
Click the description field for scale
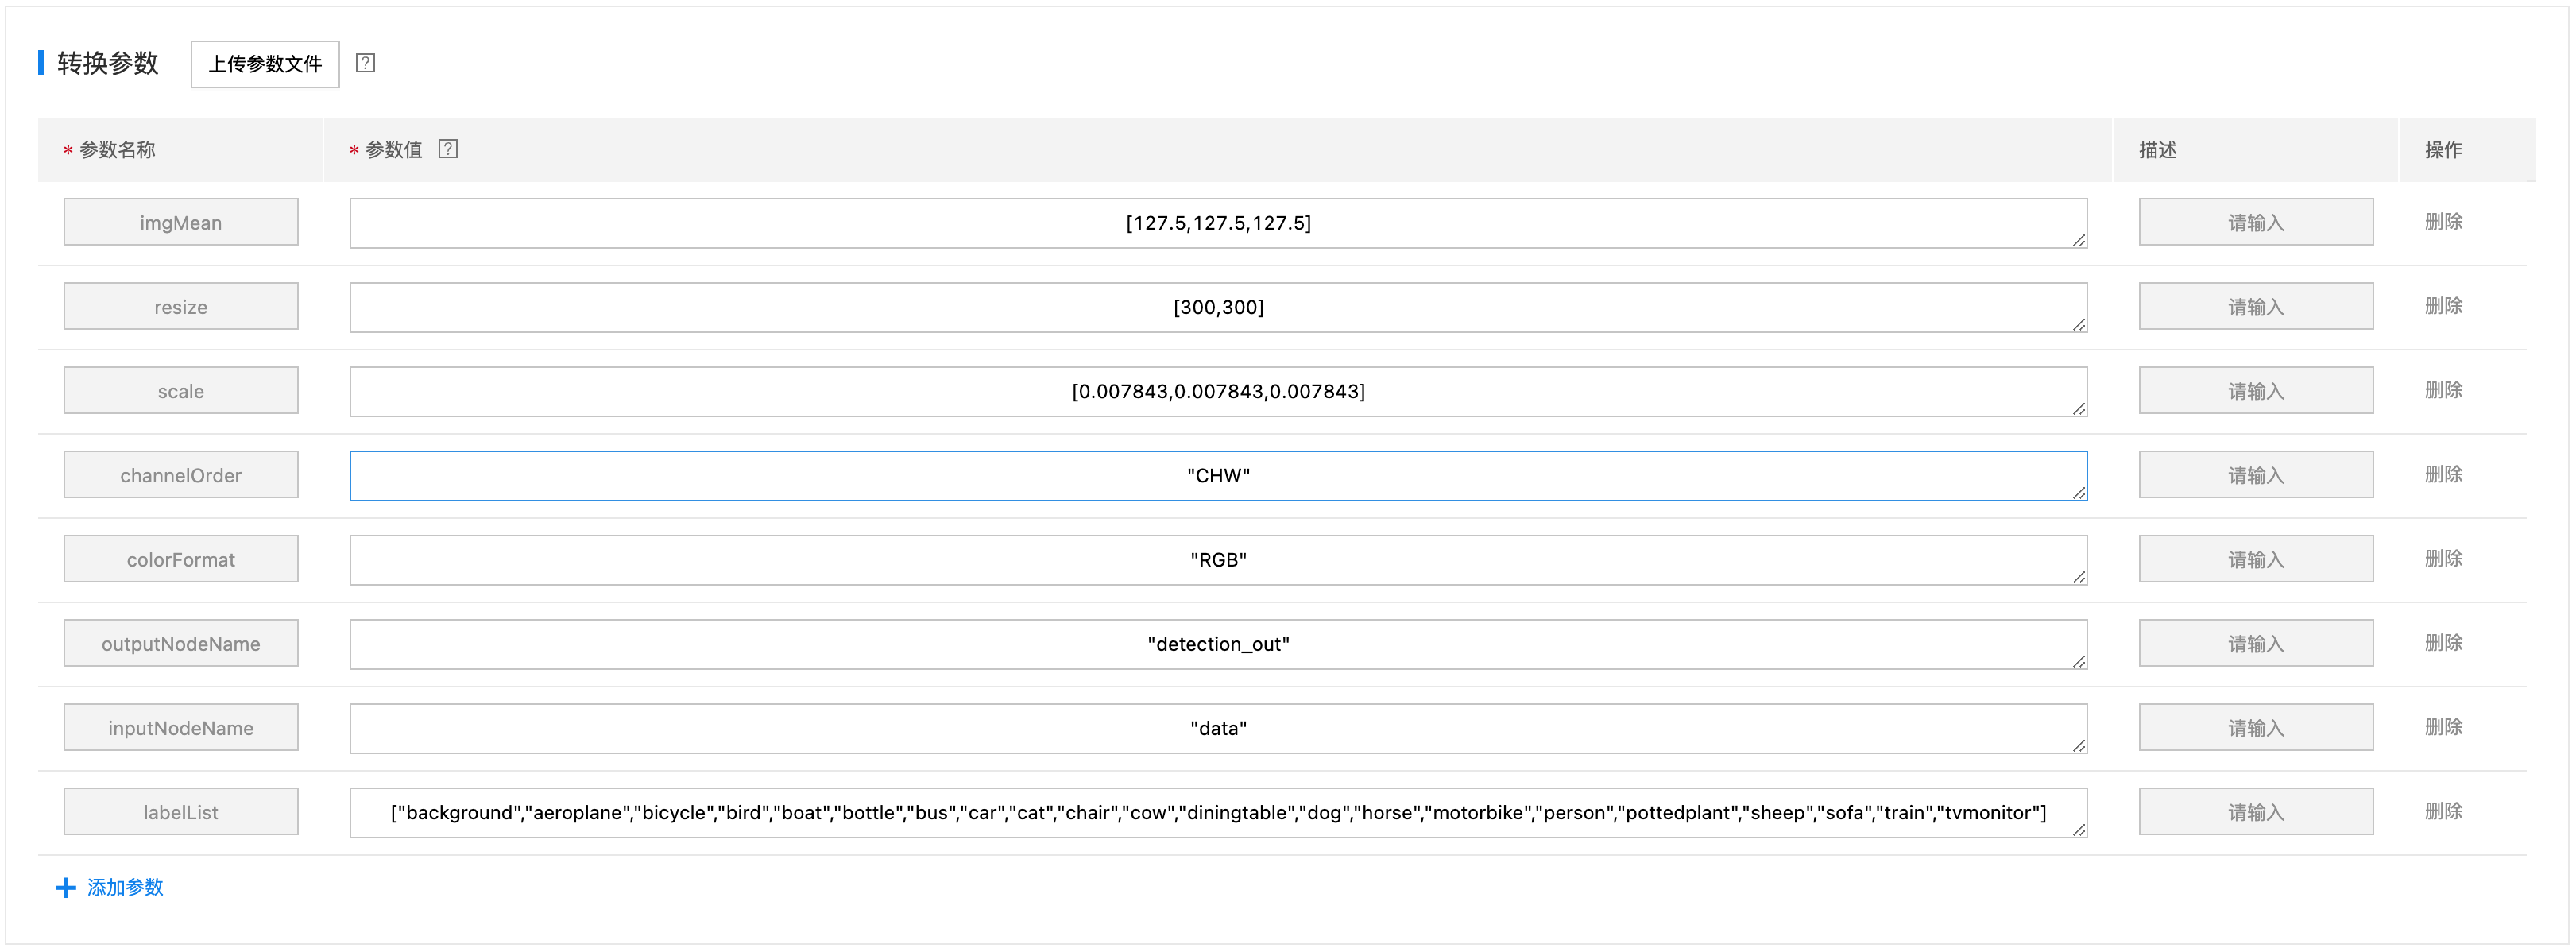(2256, 390)
